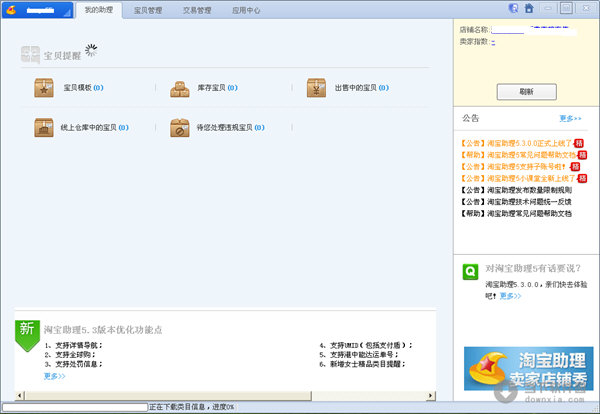Image resolution: width=600 pixels, height=414 pixels.
Task: Click the 宝贝提醒 section icon
Action: pos(30,55)
